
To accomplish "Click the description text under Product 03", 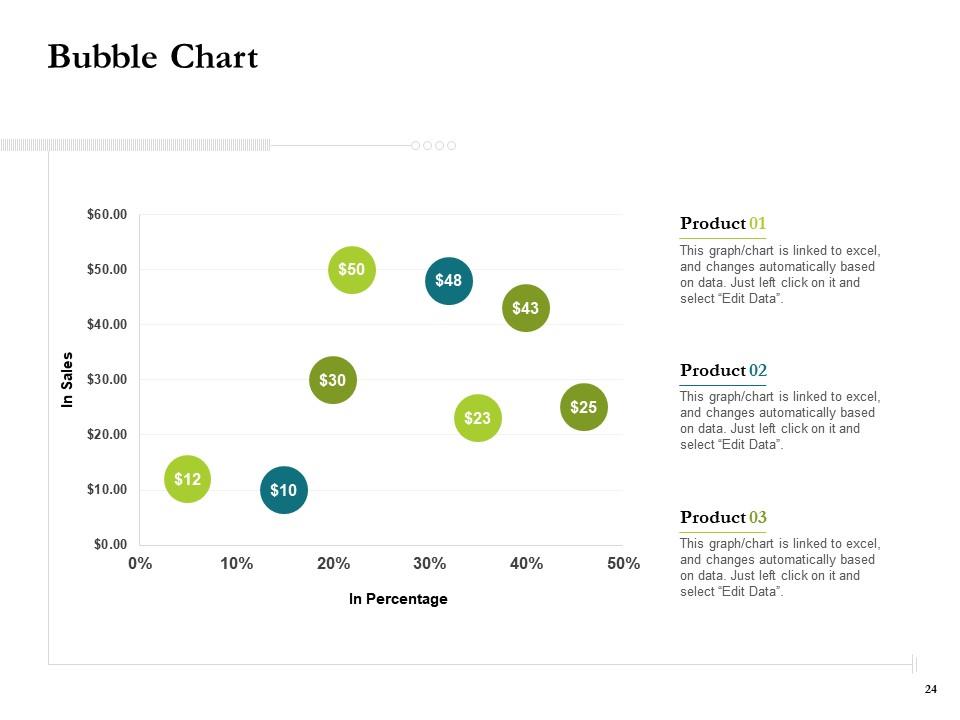I will click(780, 568).
